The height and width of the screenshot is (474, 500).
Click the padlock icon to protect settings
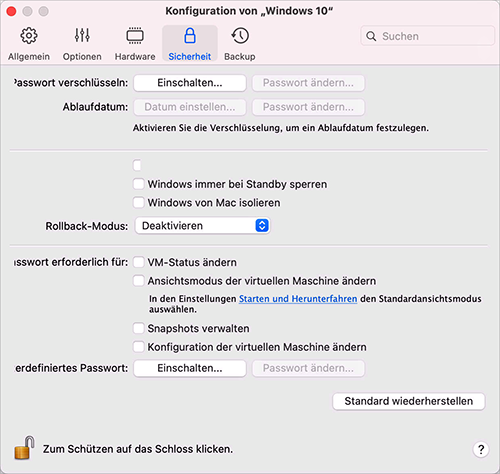[24, 448]
